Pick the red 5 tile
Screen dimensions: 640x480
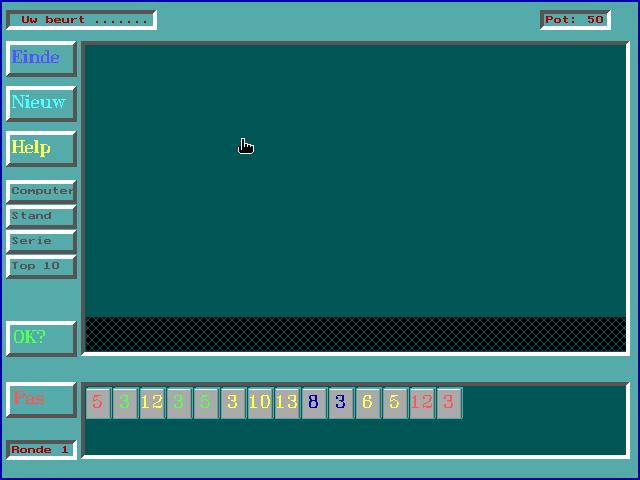click(x=98, y=403)
